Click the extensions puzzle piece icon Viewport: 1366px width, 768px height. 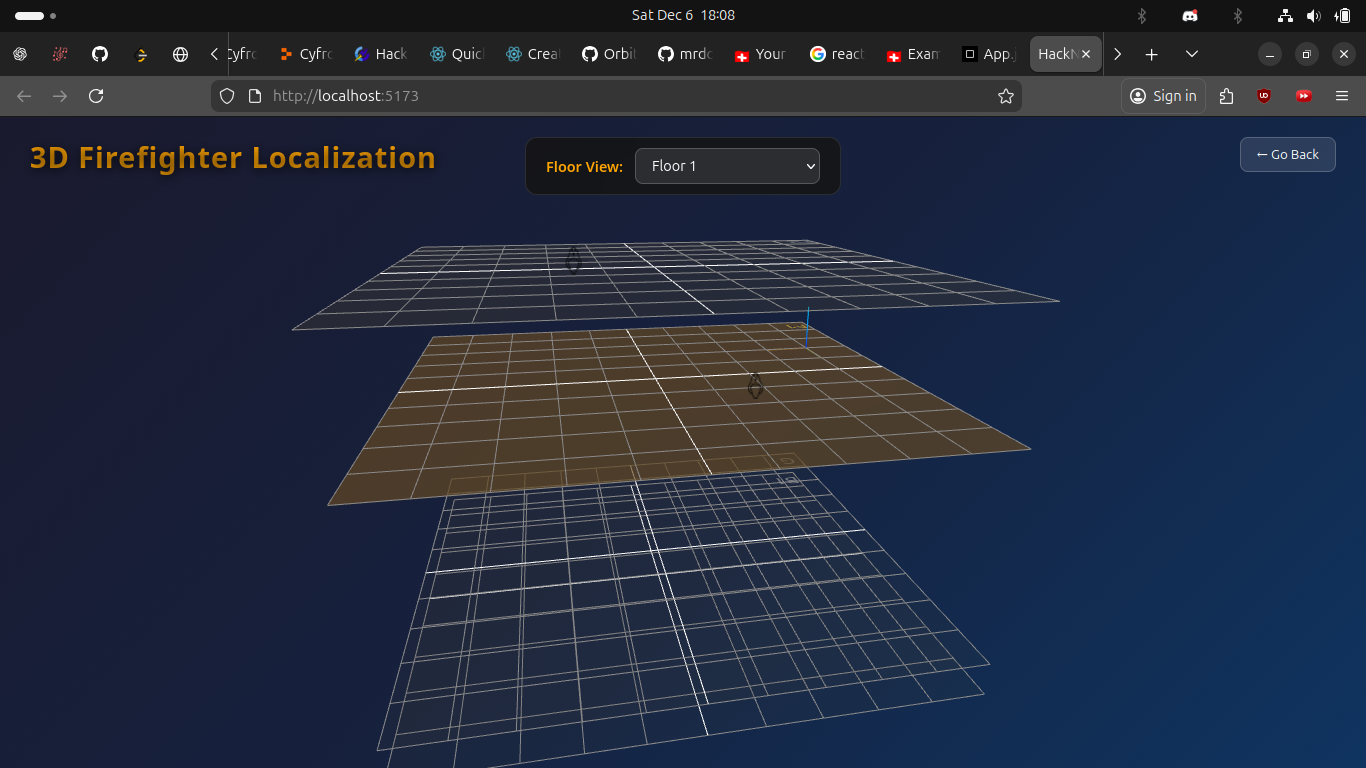1226,96
